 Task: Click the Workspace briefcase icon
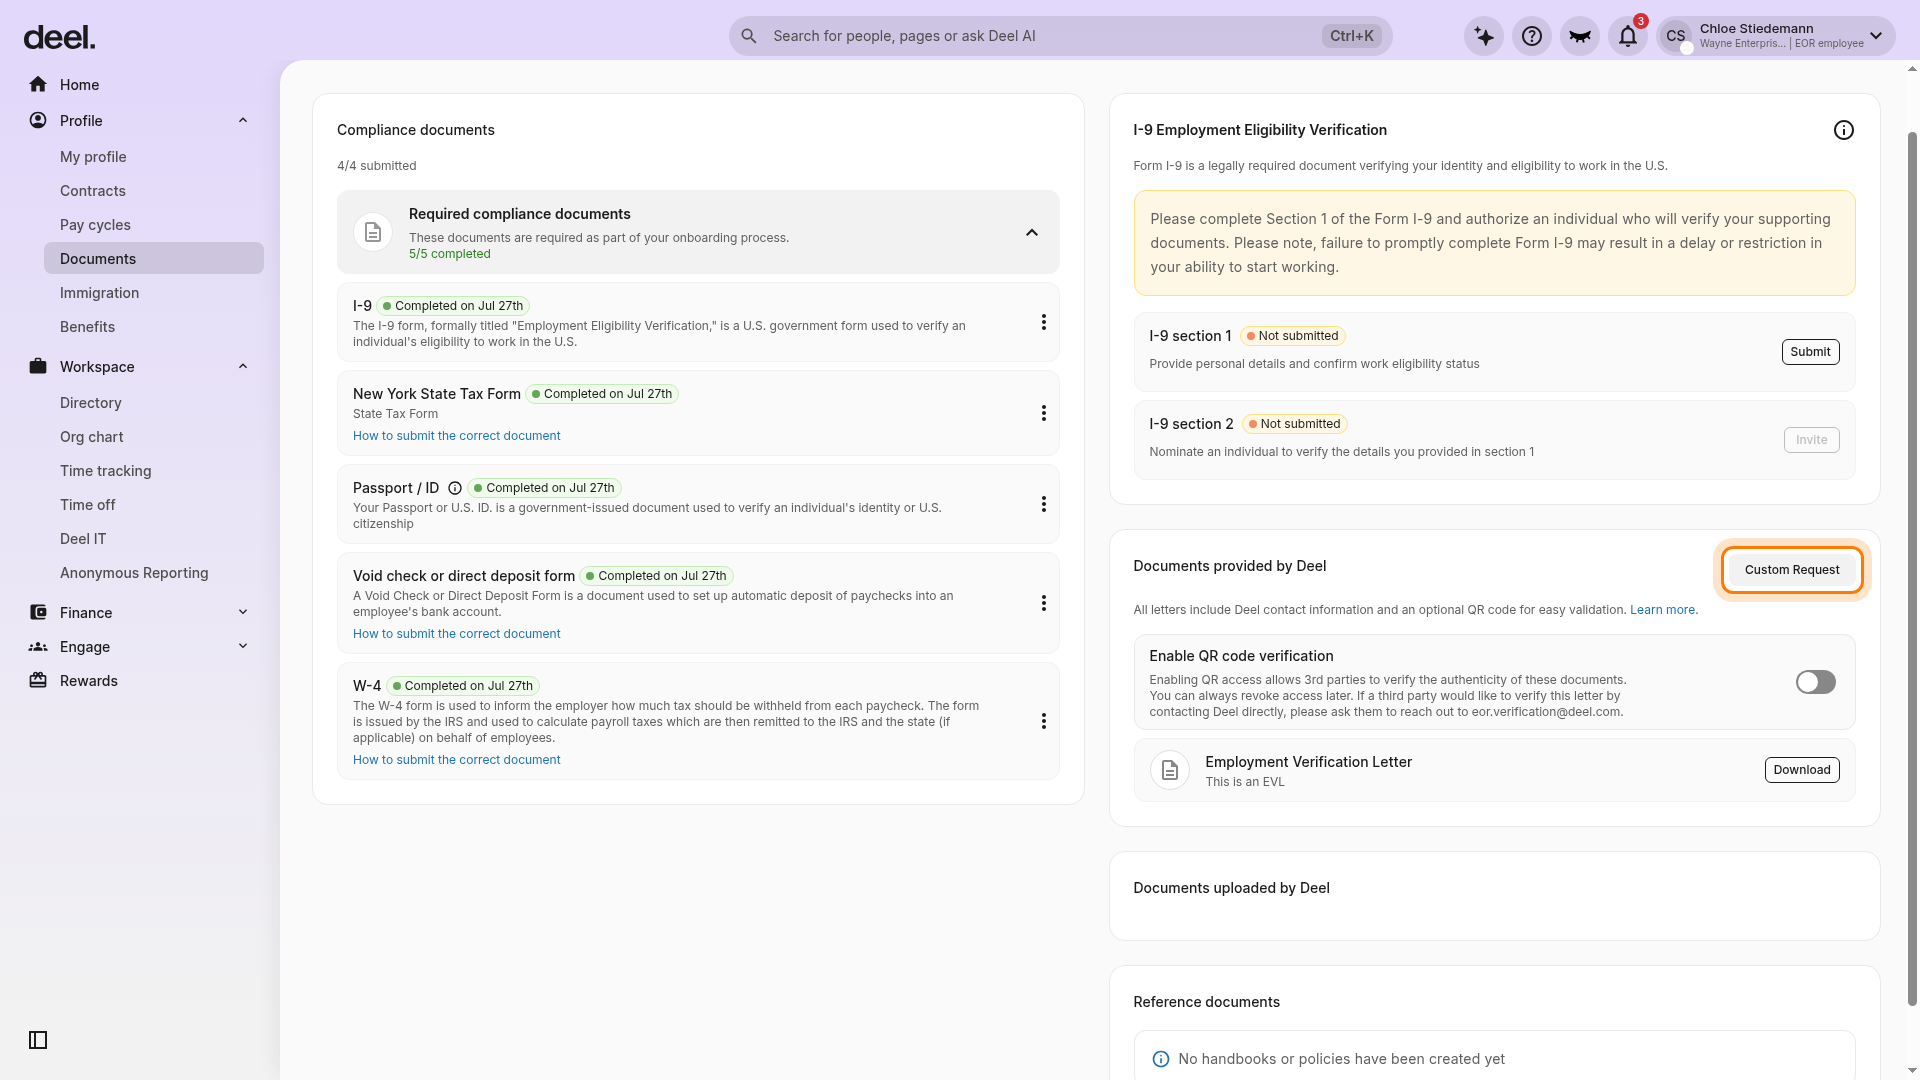click(38, 366)
